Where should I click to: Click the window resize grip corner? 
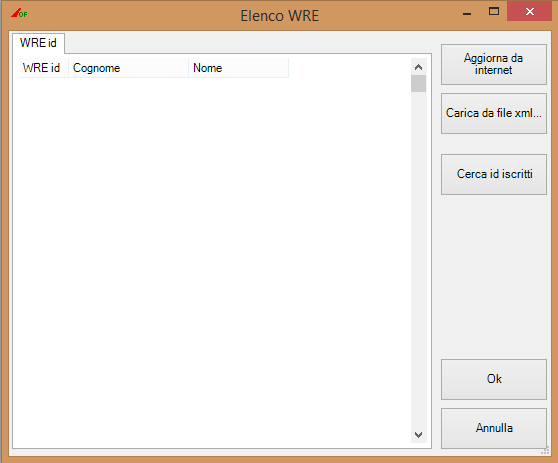click(x=545, y=451)
